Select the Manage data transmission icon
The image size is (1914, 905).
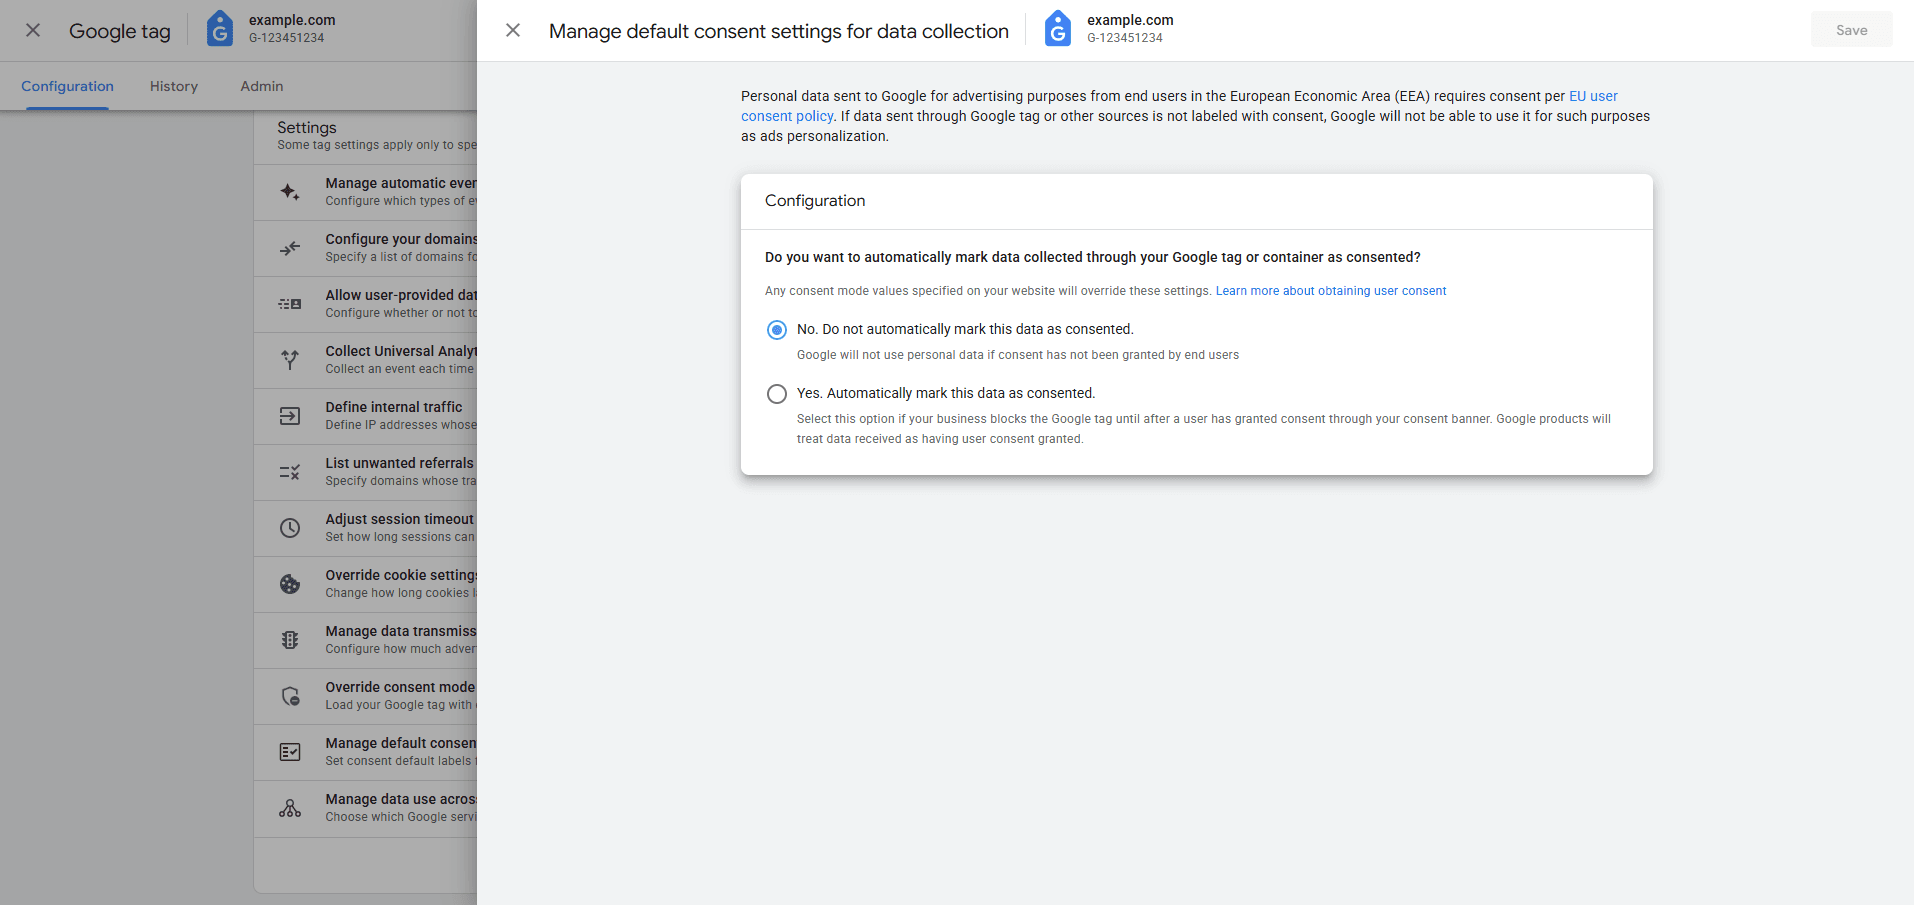pyautogui.click(x=290, y=639)
